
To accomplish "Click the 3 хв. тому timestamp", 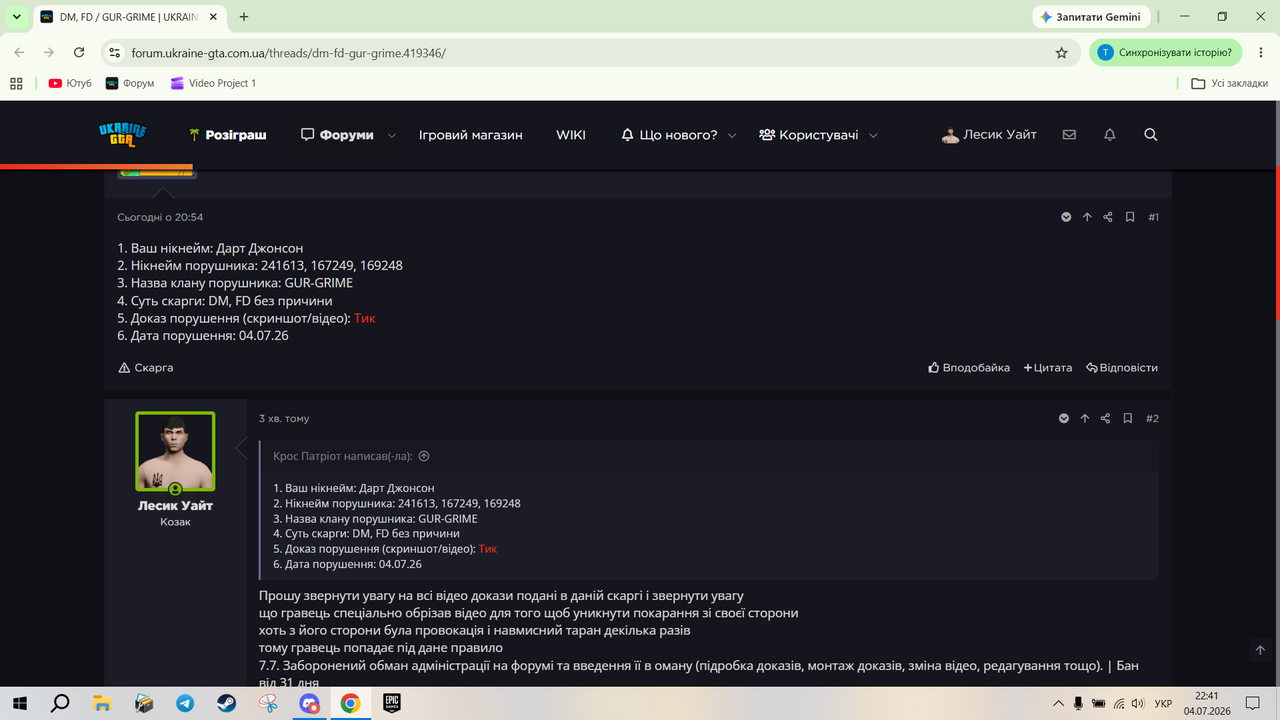I will 284,419.
